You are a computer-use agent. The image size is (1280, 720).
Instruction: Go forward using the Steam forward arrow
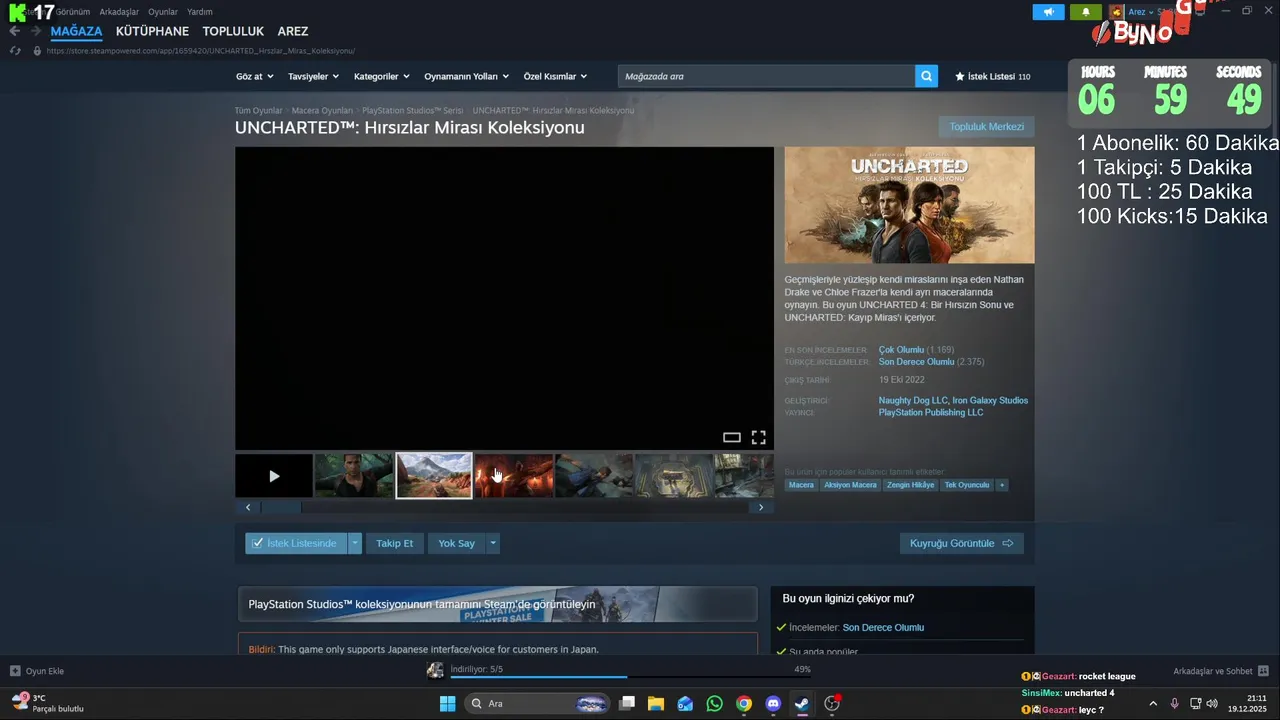tap(36, 31)
